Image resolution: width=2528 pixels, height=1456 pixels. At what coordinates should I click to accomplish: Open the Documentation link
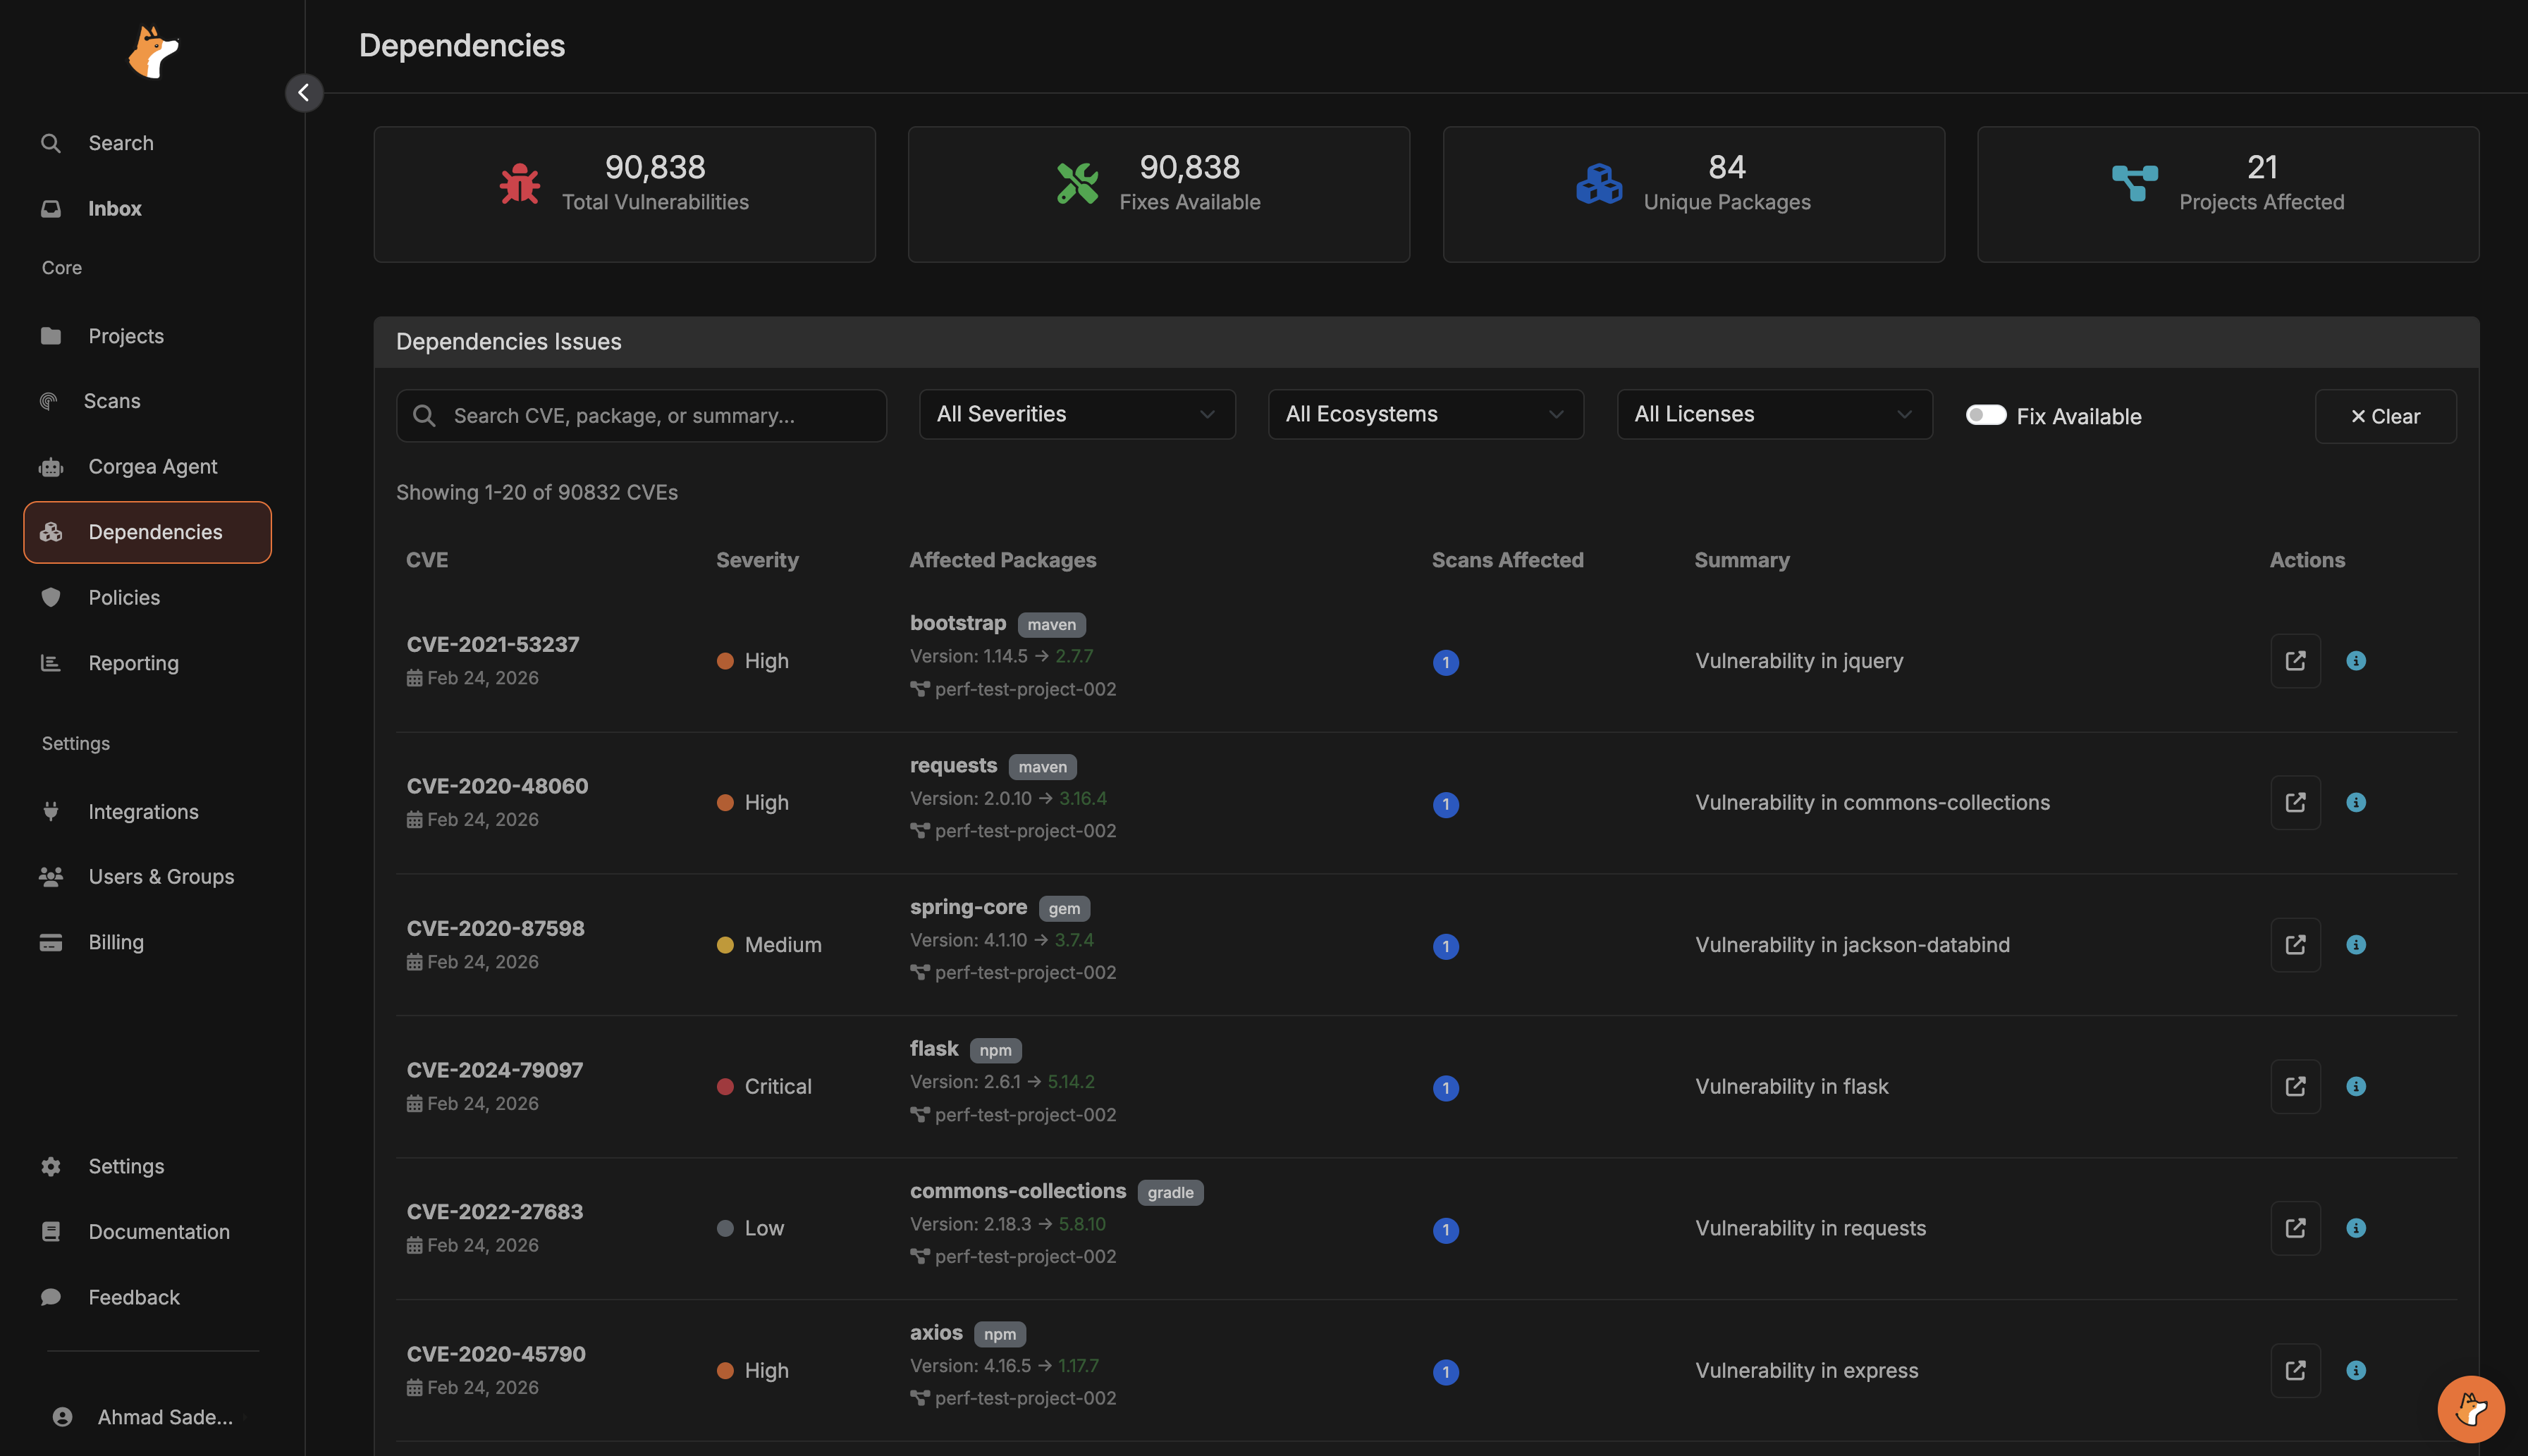coord(158,1231)
